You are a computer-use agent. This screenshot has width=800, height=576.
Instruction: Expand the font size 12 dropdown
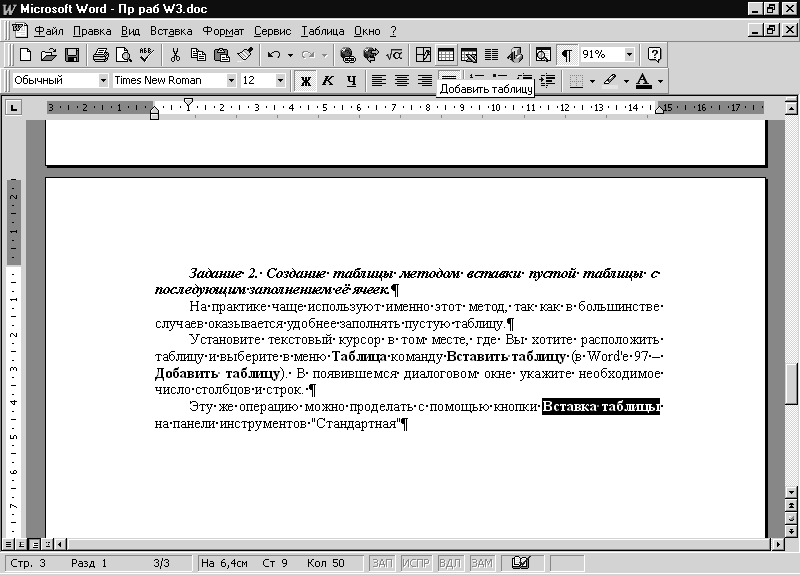pyautogui.click(x=280, y=80)
